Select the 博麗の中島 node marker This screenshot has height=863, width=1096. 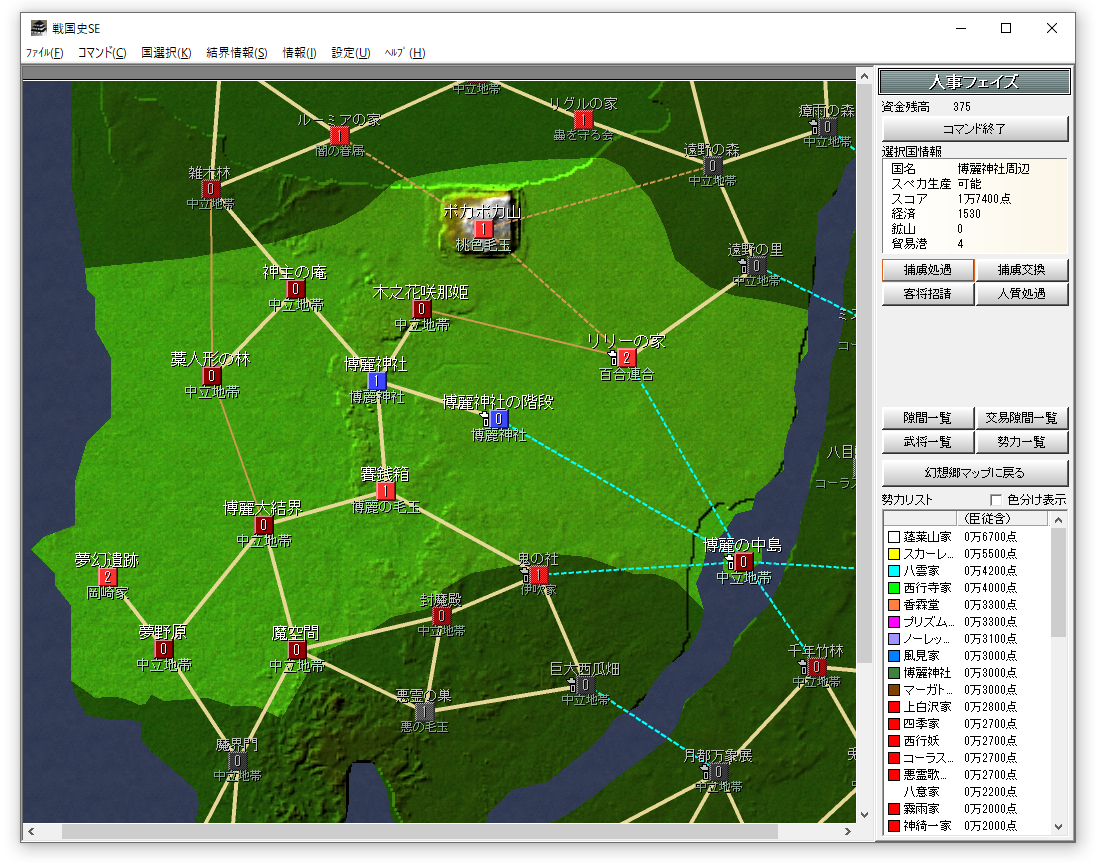pos(743,562)
